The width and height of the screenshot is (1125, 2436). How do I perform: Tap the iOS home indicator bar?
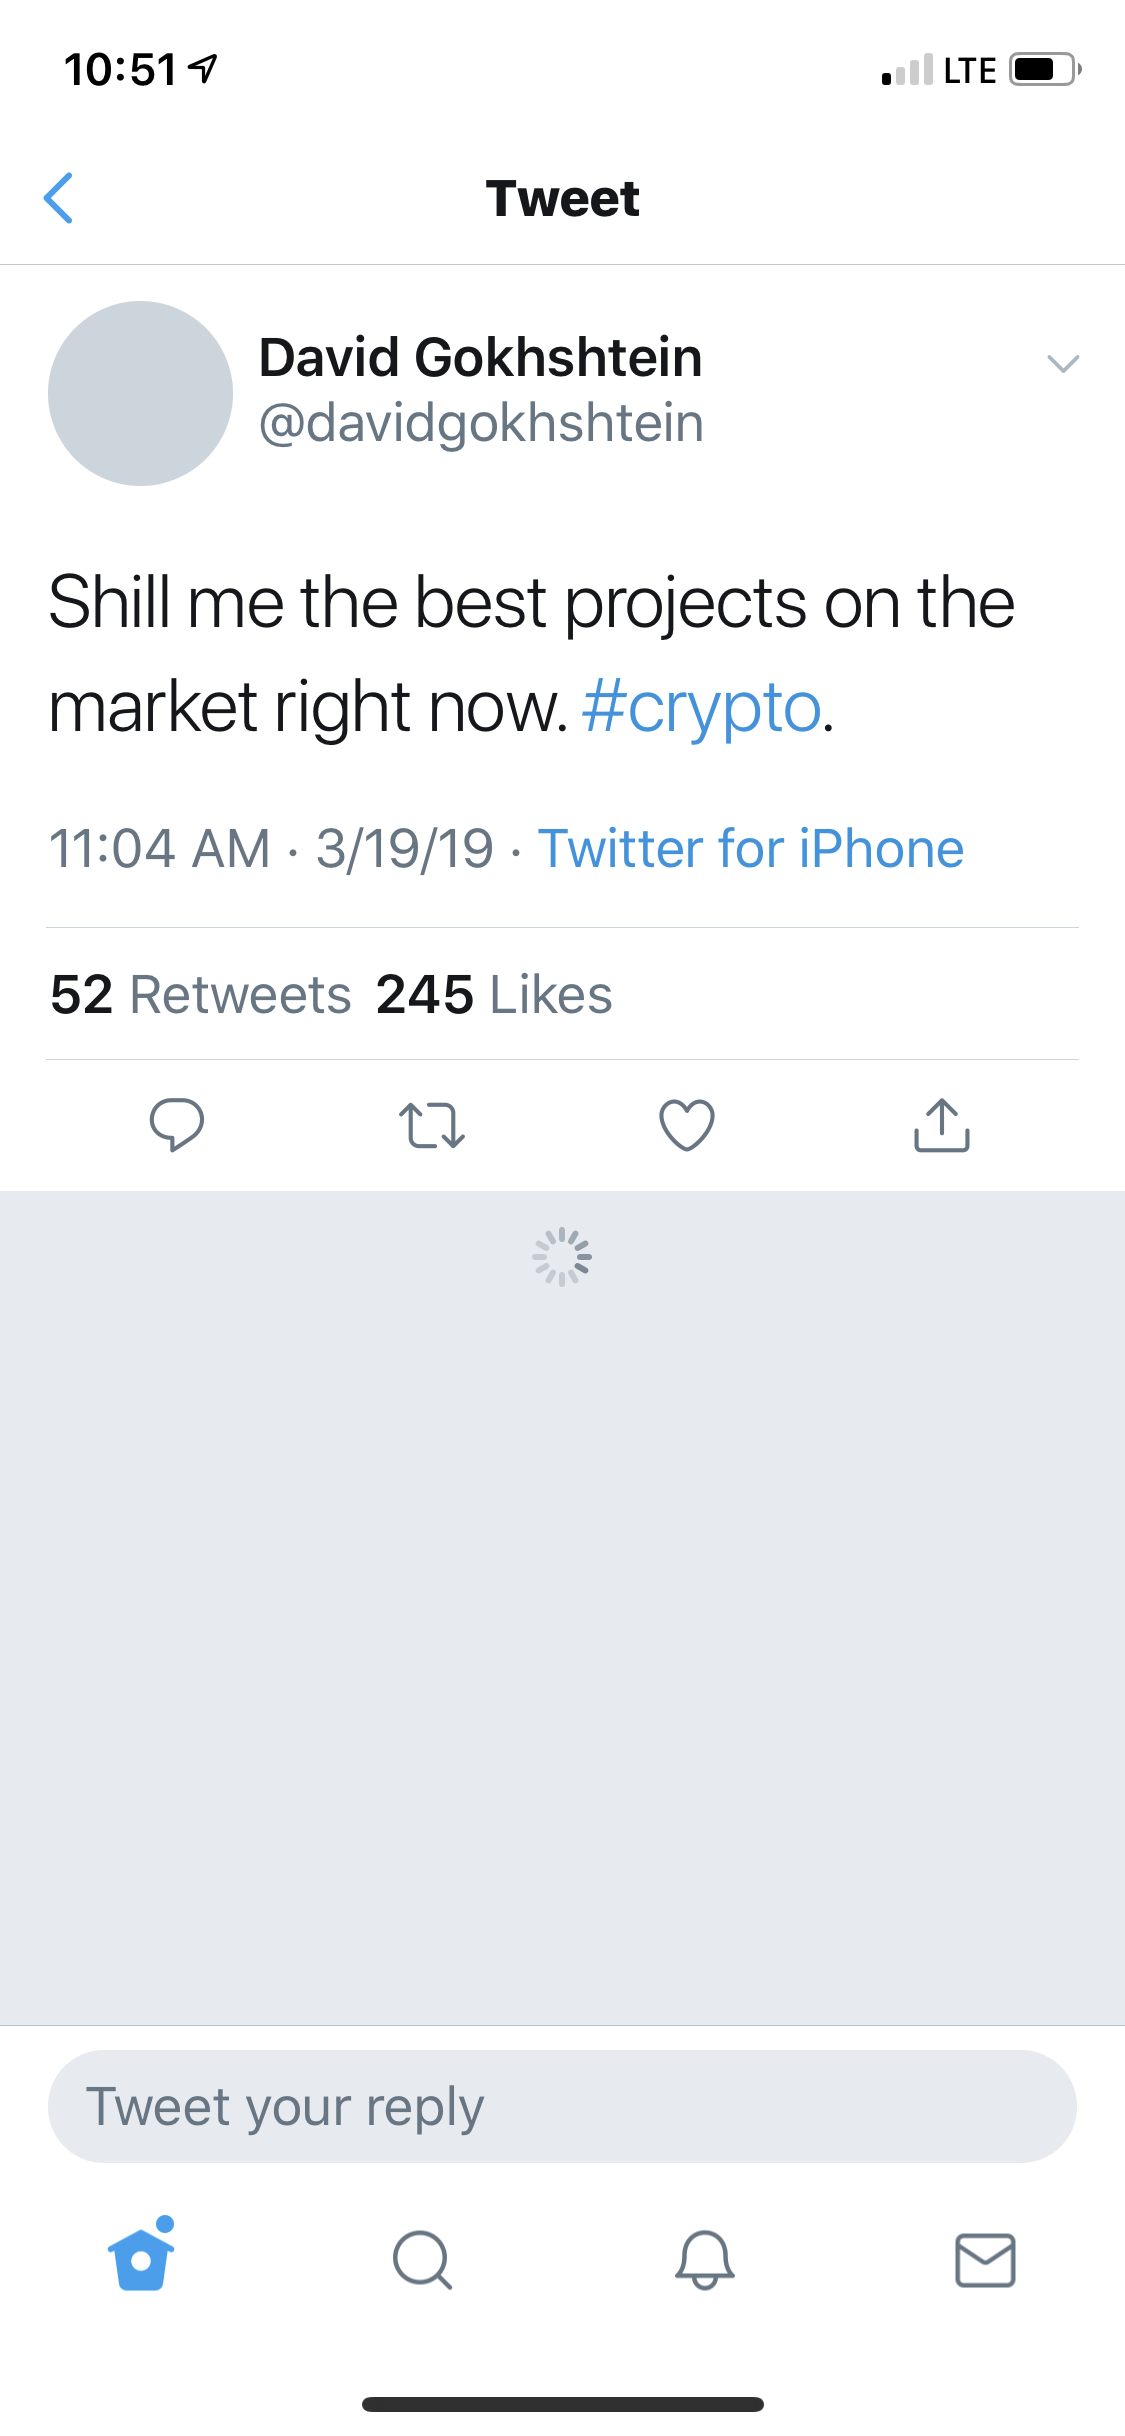coord(562,2404)
